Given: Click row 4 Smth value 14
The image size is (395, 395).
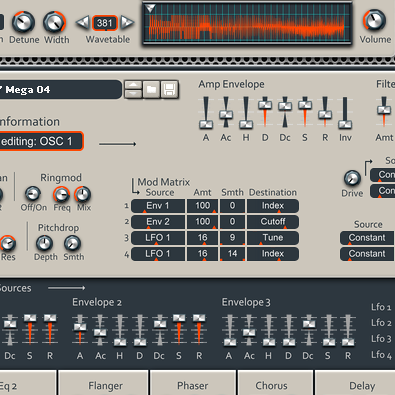Looking at the screenshot, I should pyautogui.click(x=232, y=254).
